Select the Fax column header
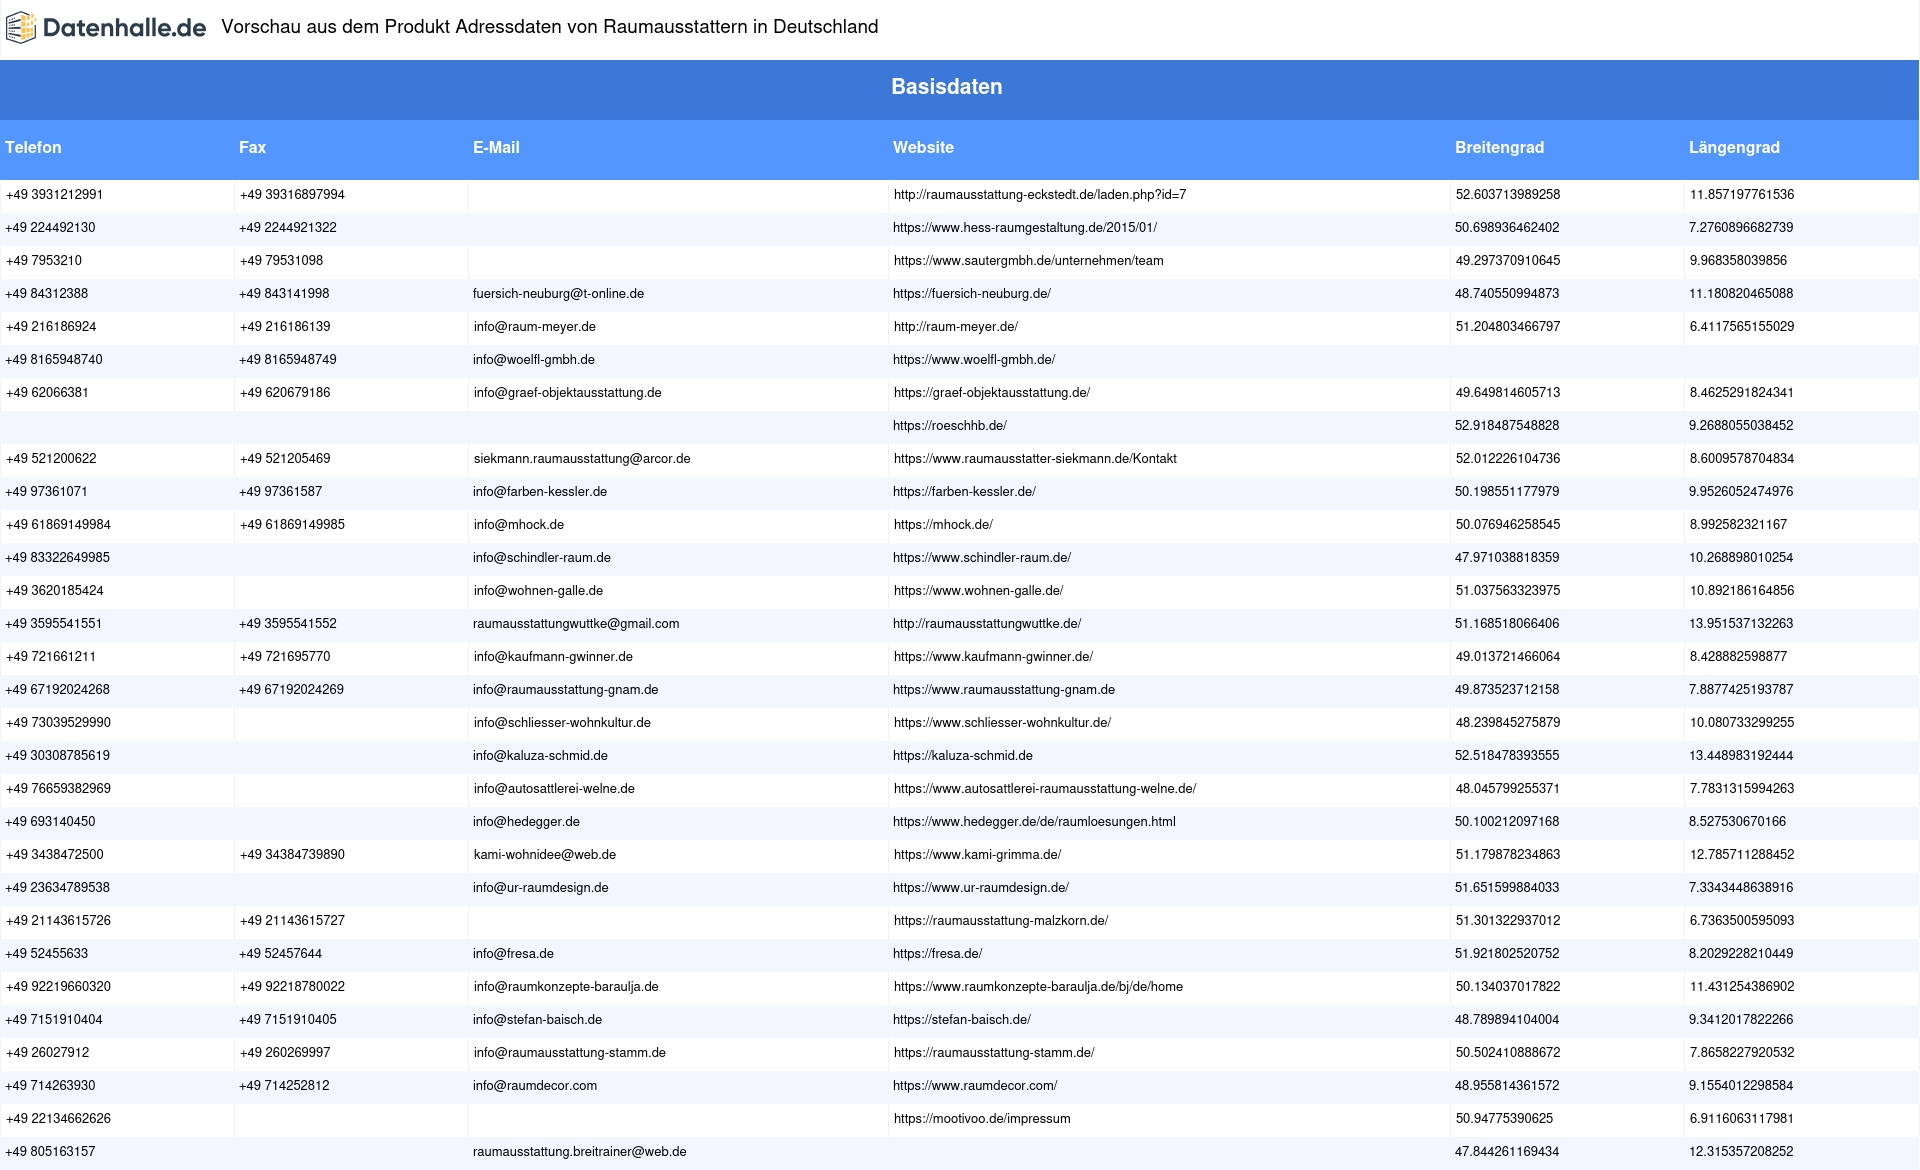1920x1170 pixels. point(252,147)
